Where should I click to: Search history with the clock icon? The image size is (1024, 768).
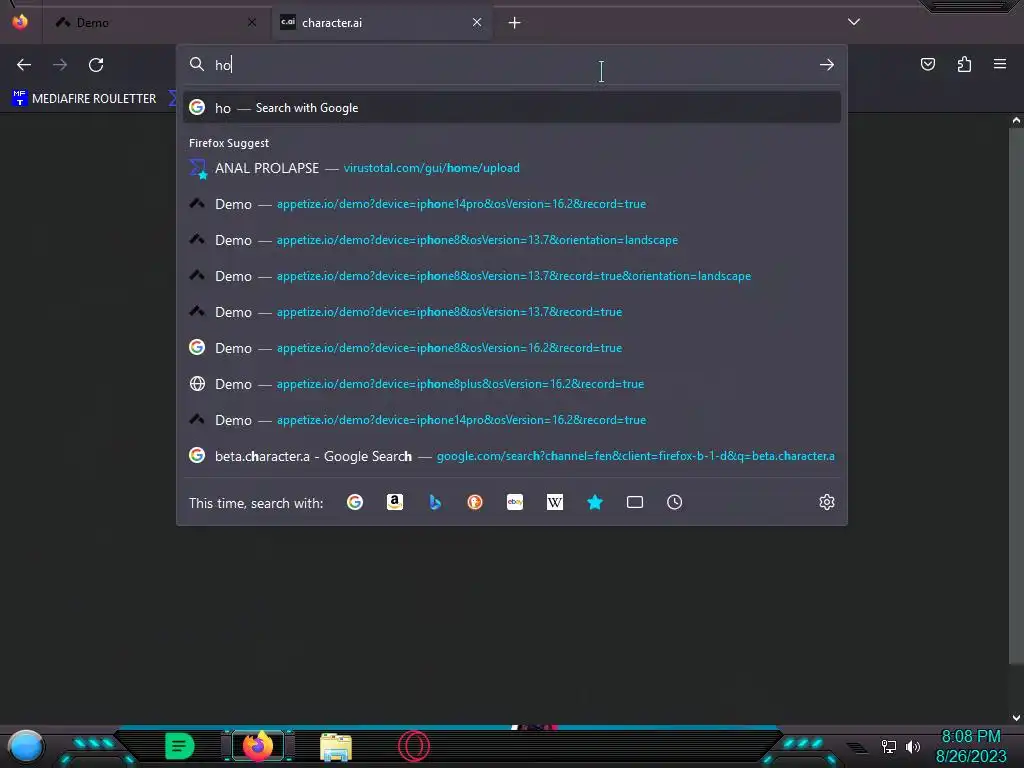pos(675,502)
